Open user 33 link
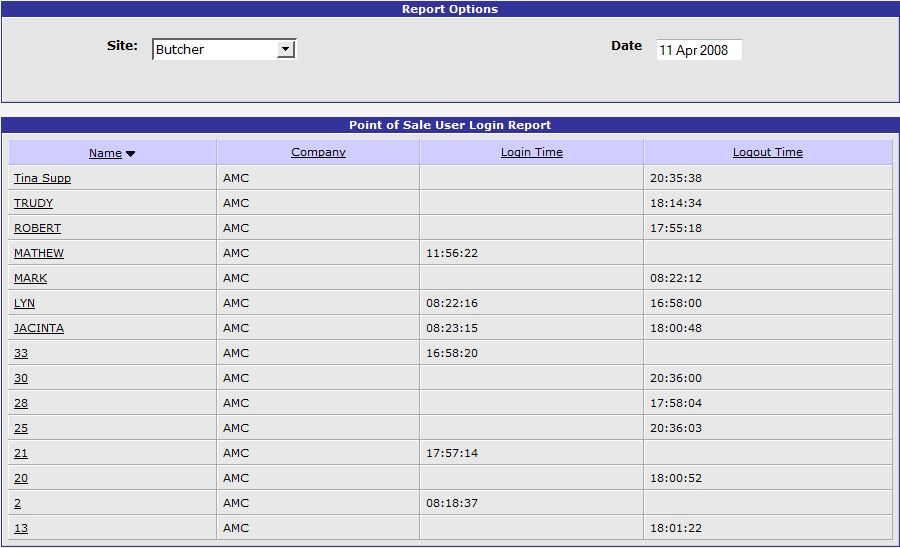This screenshot has width=900, height=548. pyautogui.click(x=21, y=353)
